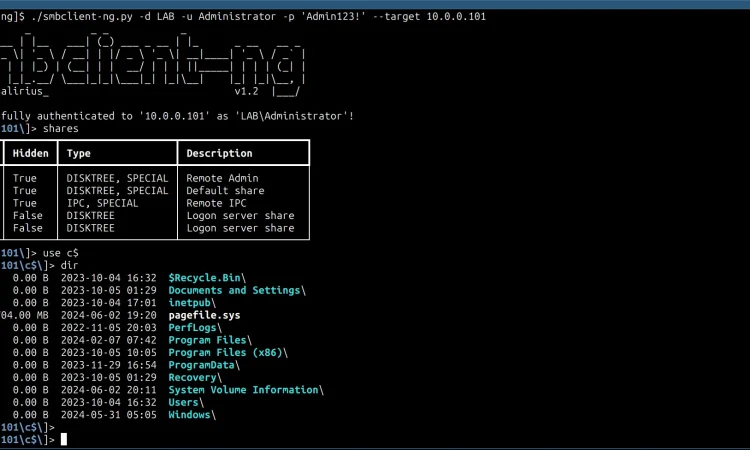
Task: Click True in the Default share row
Action: point(24,191)
